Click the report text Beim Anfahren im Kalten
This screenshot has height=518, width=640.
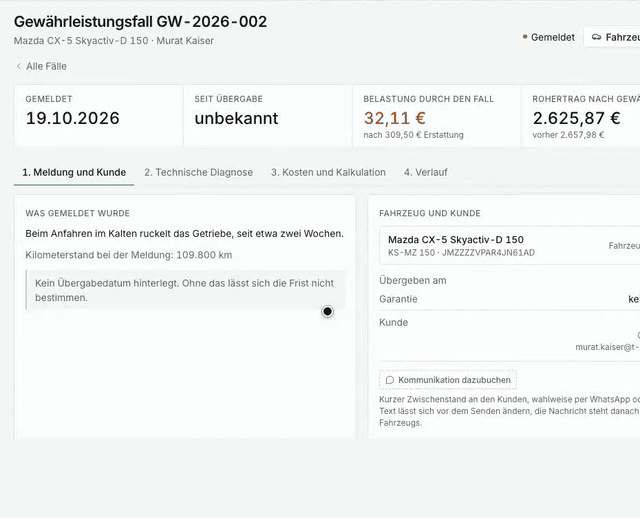point(184,234)
